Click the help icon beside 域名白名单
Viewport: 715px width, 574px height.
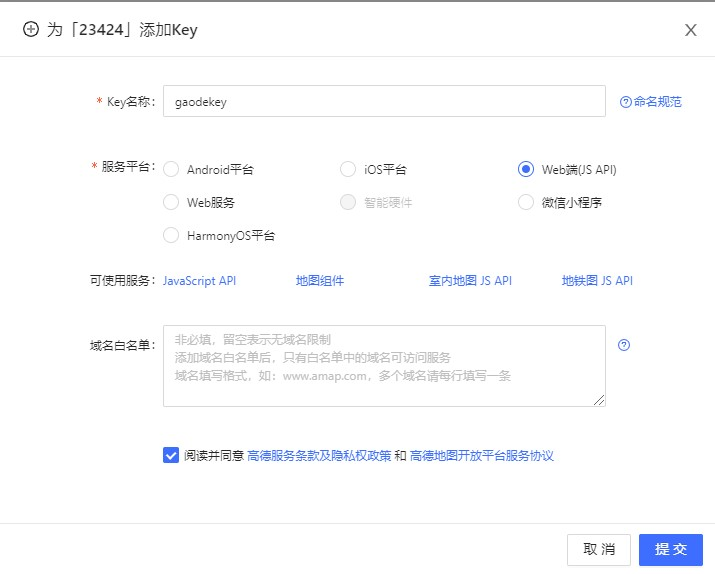point(624,345)
